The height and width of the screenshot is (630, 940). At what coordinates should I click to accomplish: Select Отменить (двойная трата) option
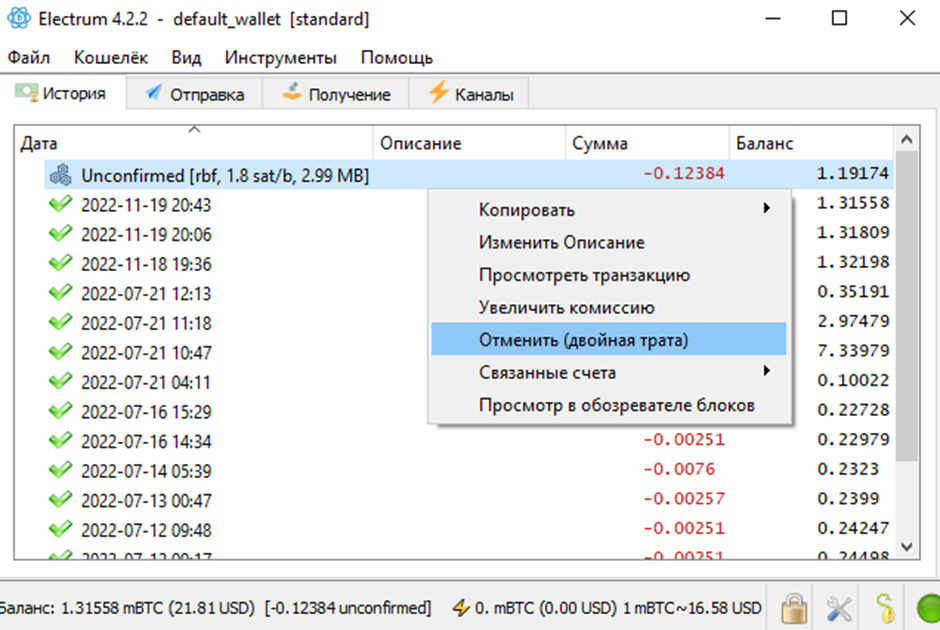[609, 339]
